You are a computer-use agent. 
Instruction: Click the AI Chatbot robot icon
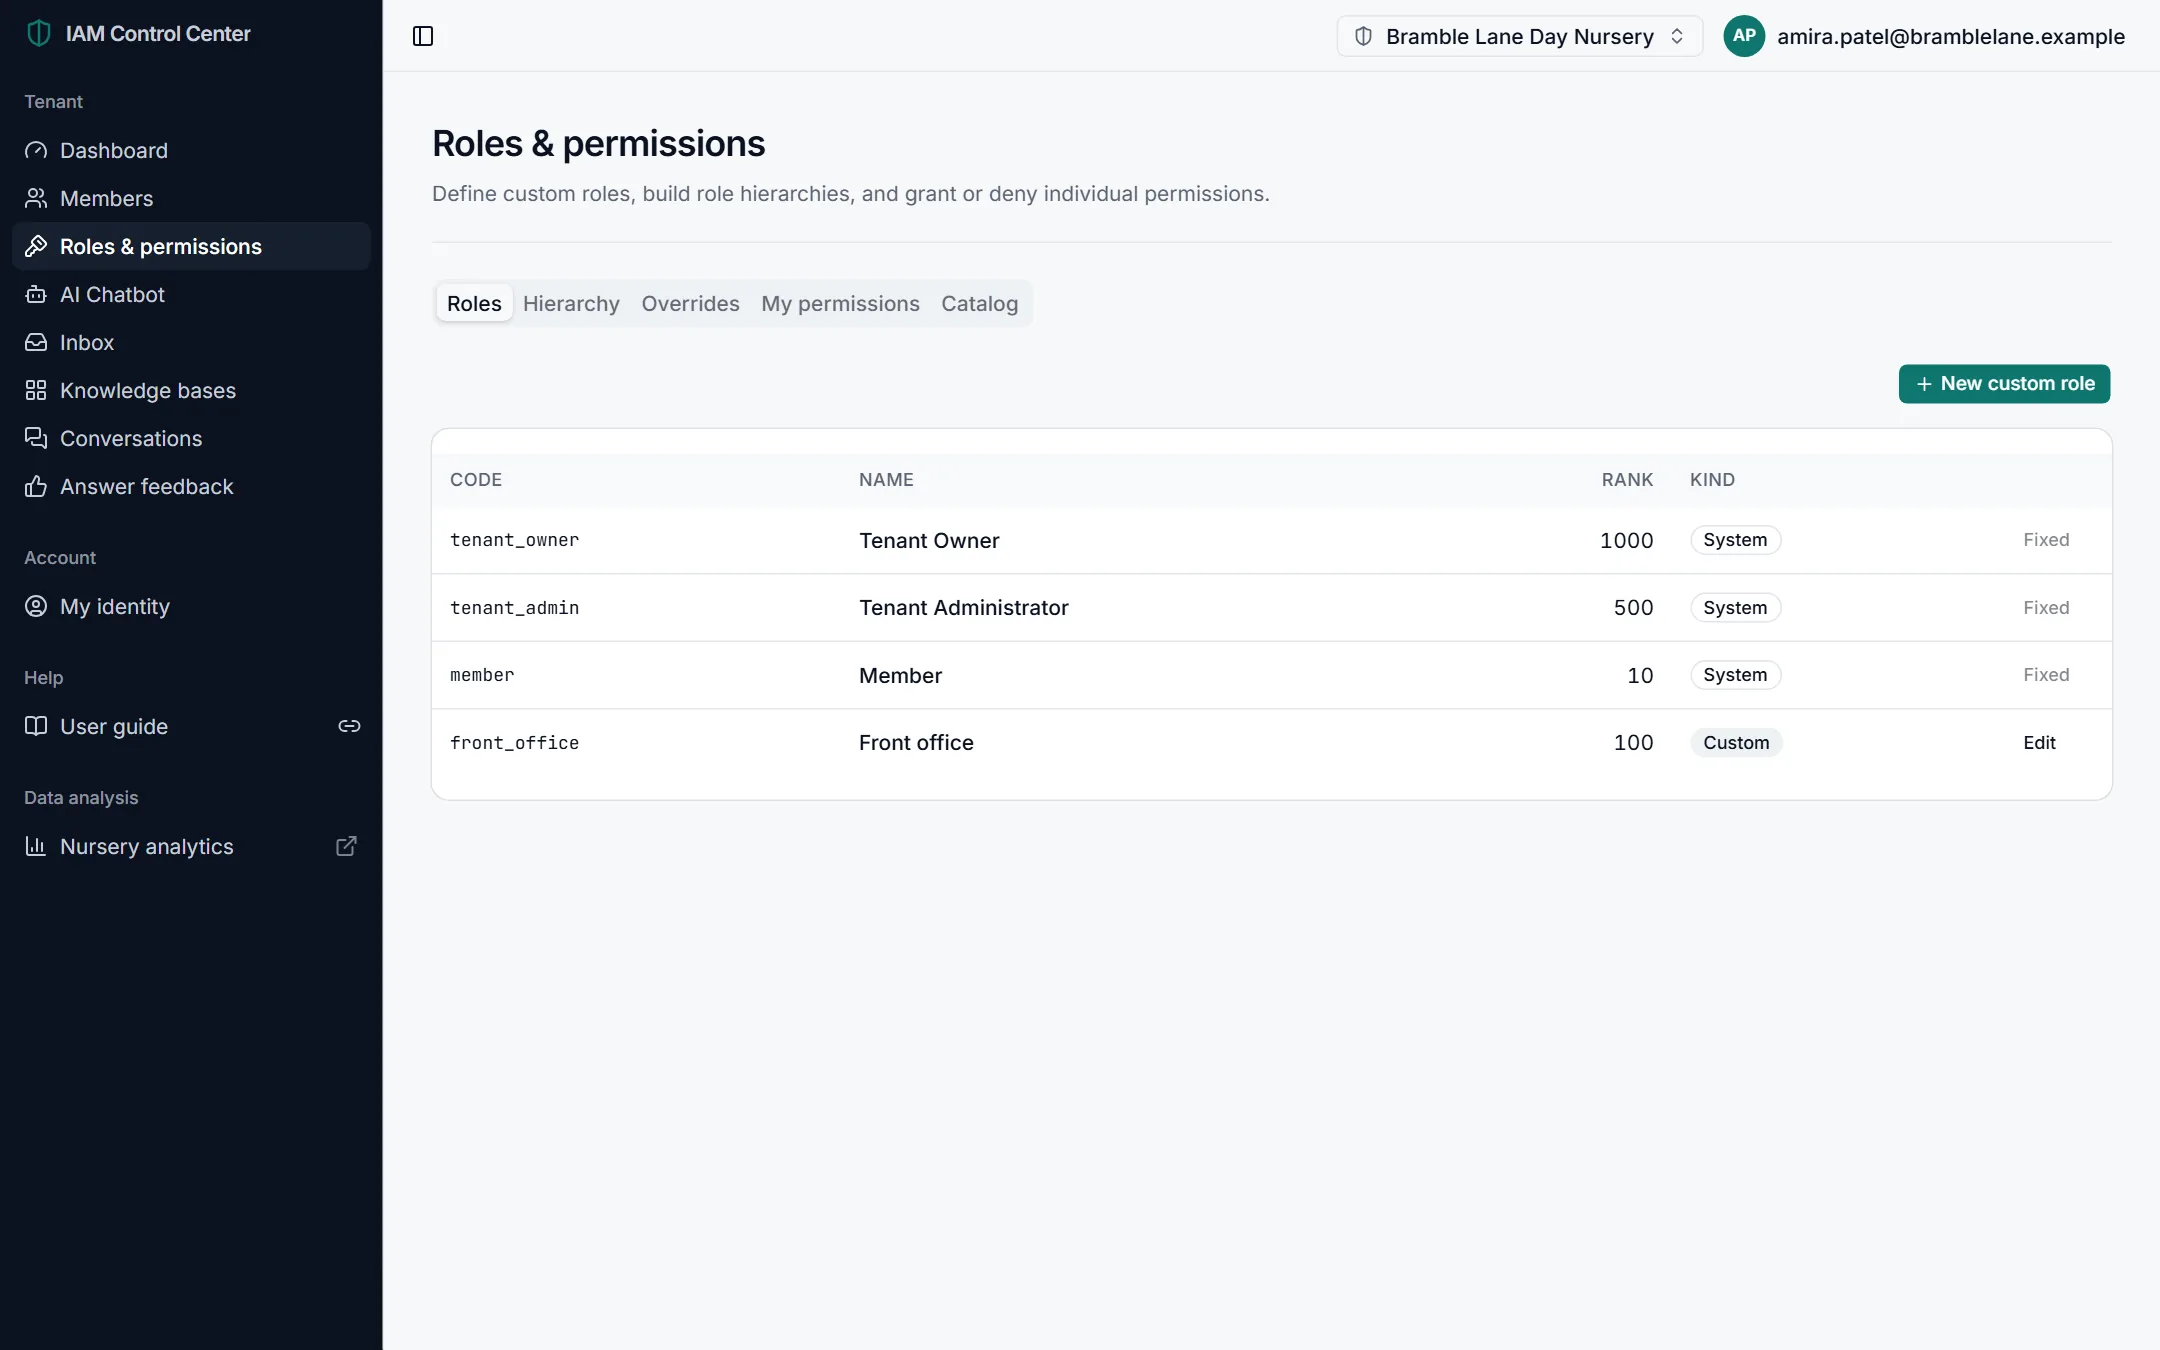click(x=36, y=294)
